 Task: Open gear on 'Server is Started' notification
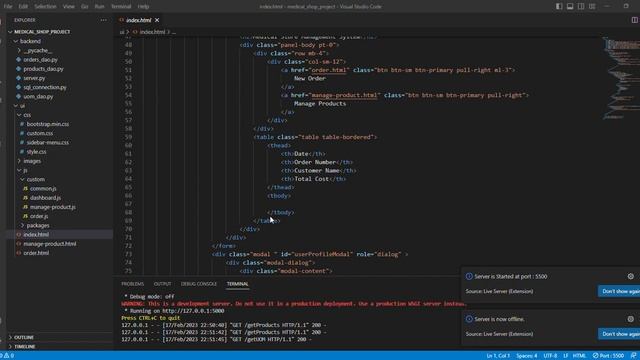[x=631, y=277]
